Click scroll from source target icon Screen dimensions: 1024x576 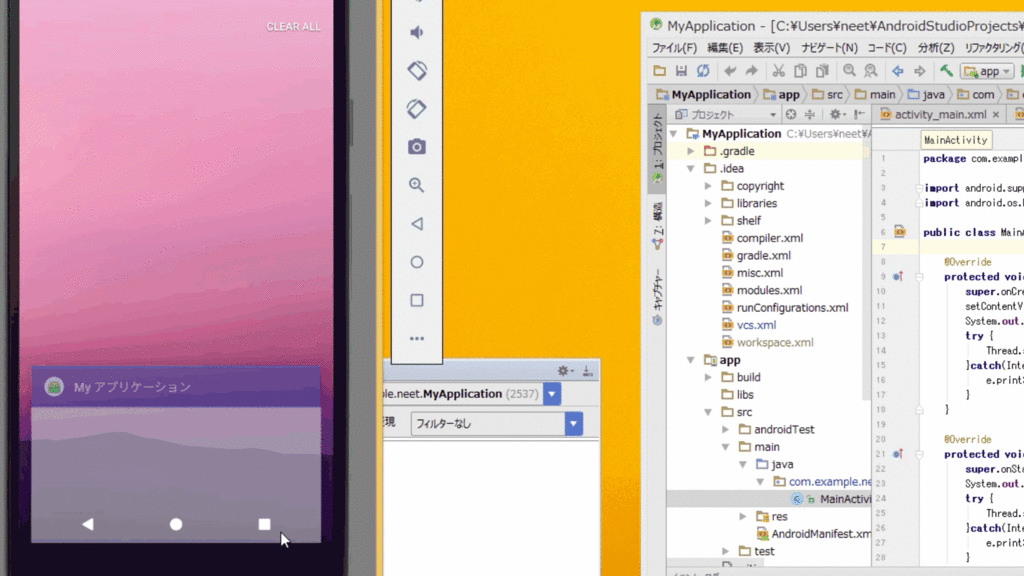pyautogui.click(x=791, y=115)
